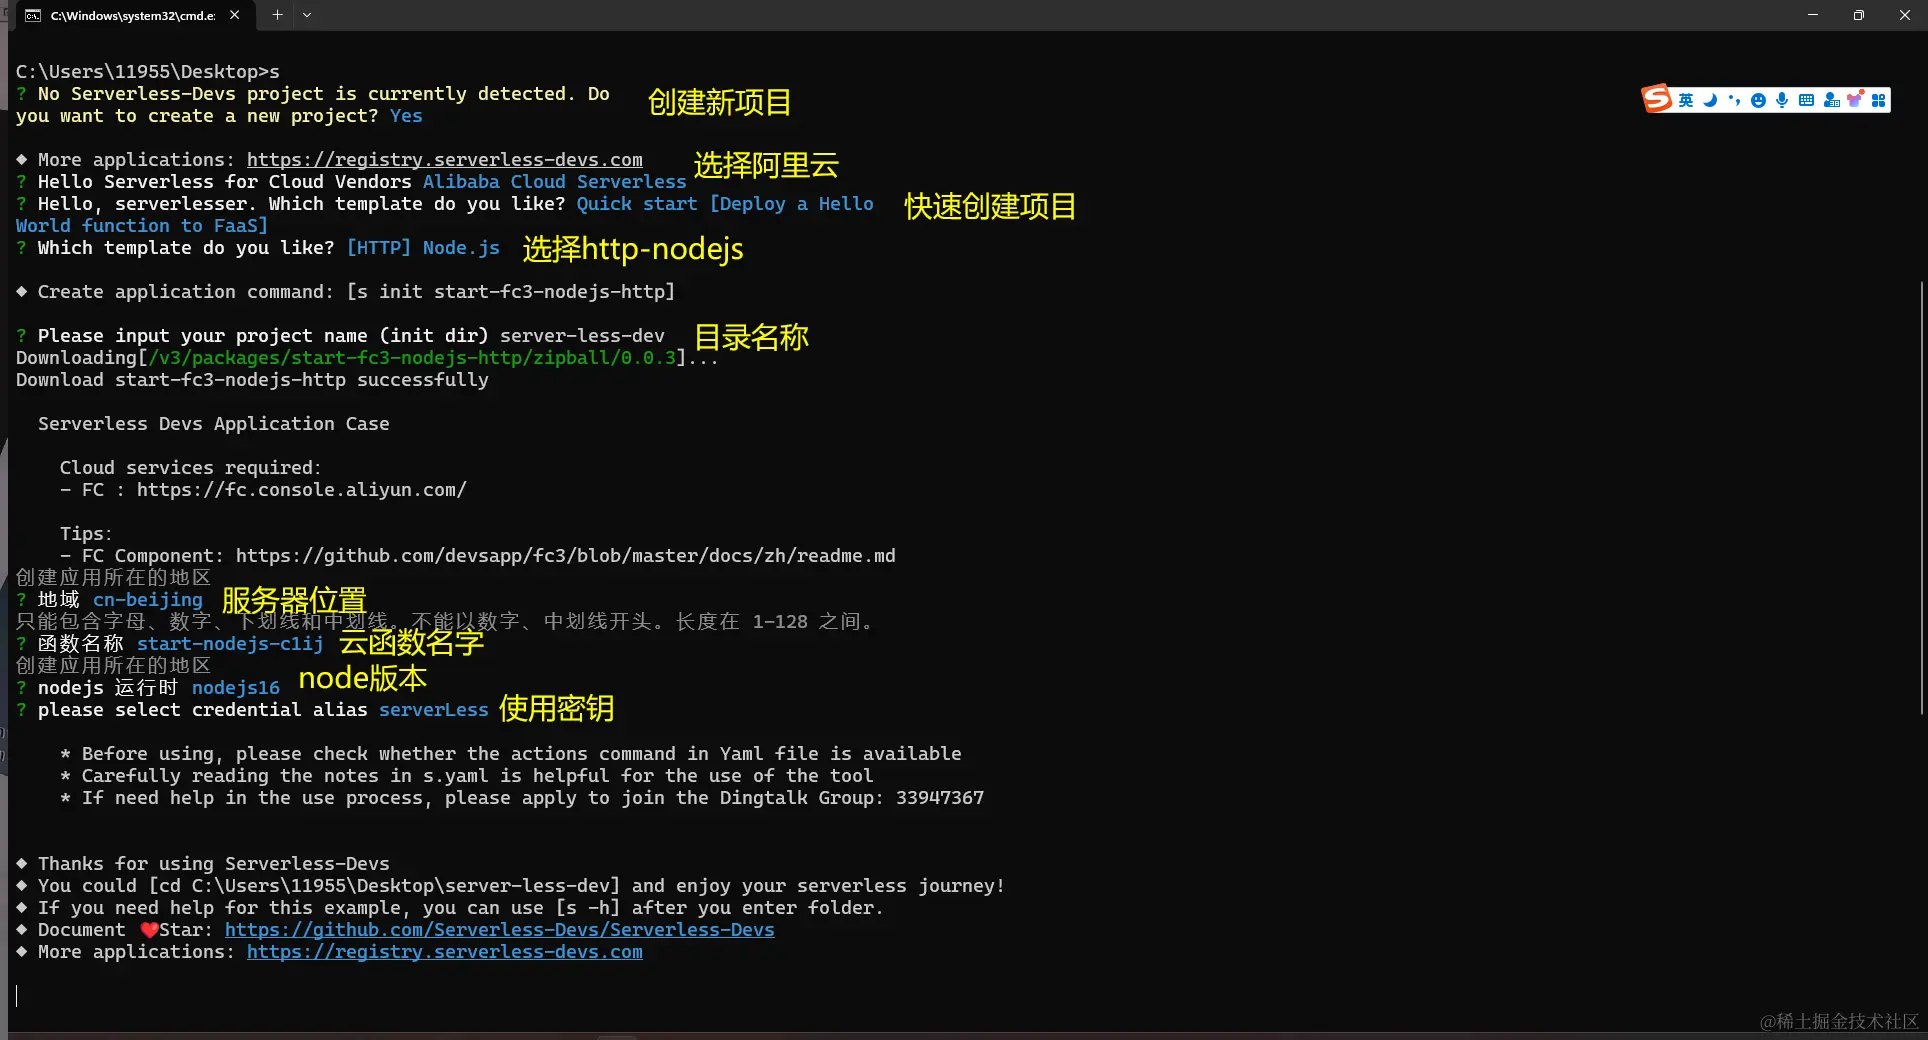Click the zipball download path text
This screenshot has height=1040, width=1928.
point(412,358)
